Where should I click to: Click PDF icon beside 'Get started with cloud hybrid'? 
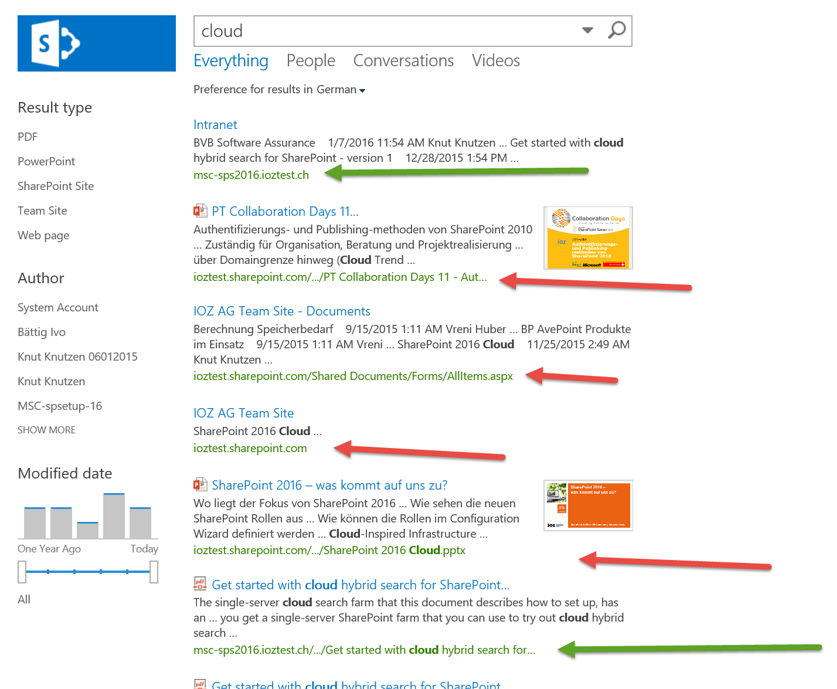pos(200,584)
